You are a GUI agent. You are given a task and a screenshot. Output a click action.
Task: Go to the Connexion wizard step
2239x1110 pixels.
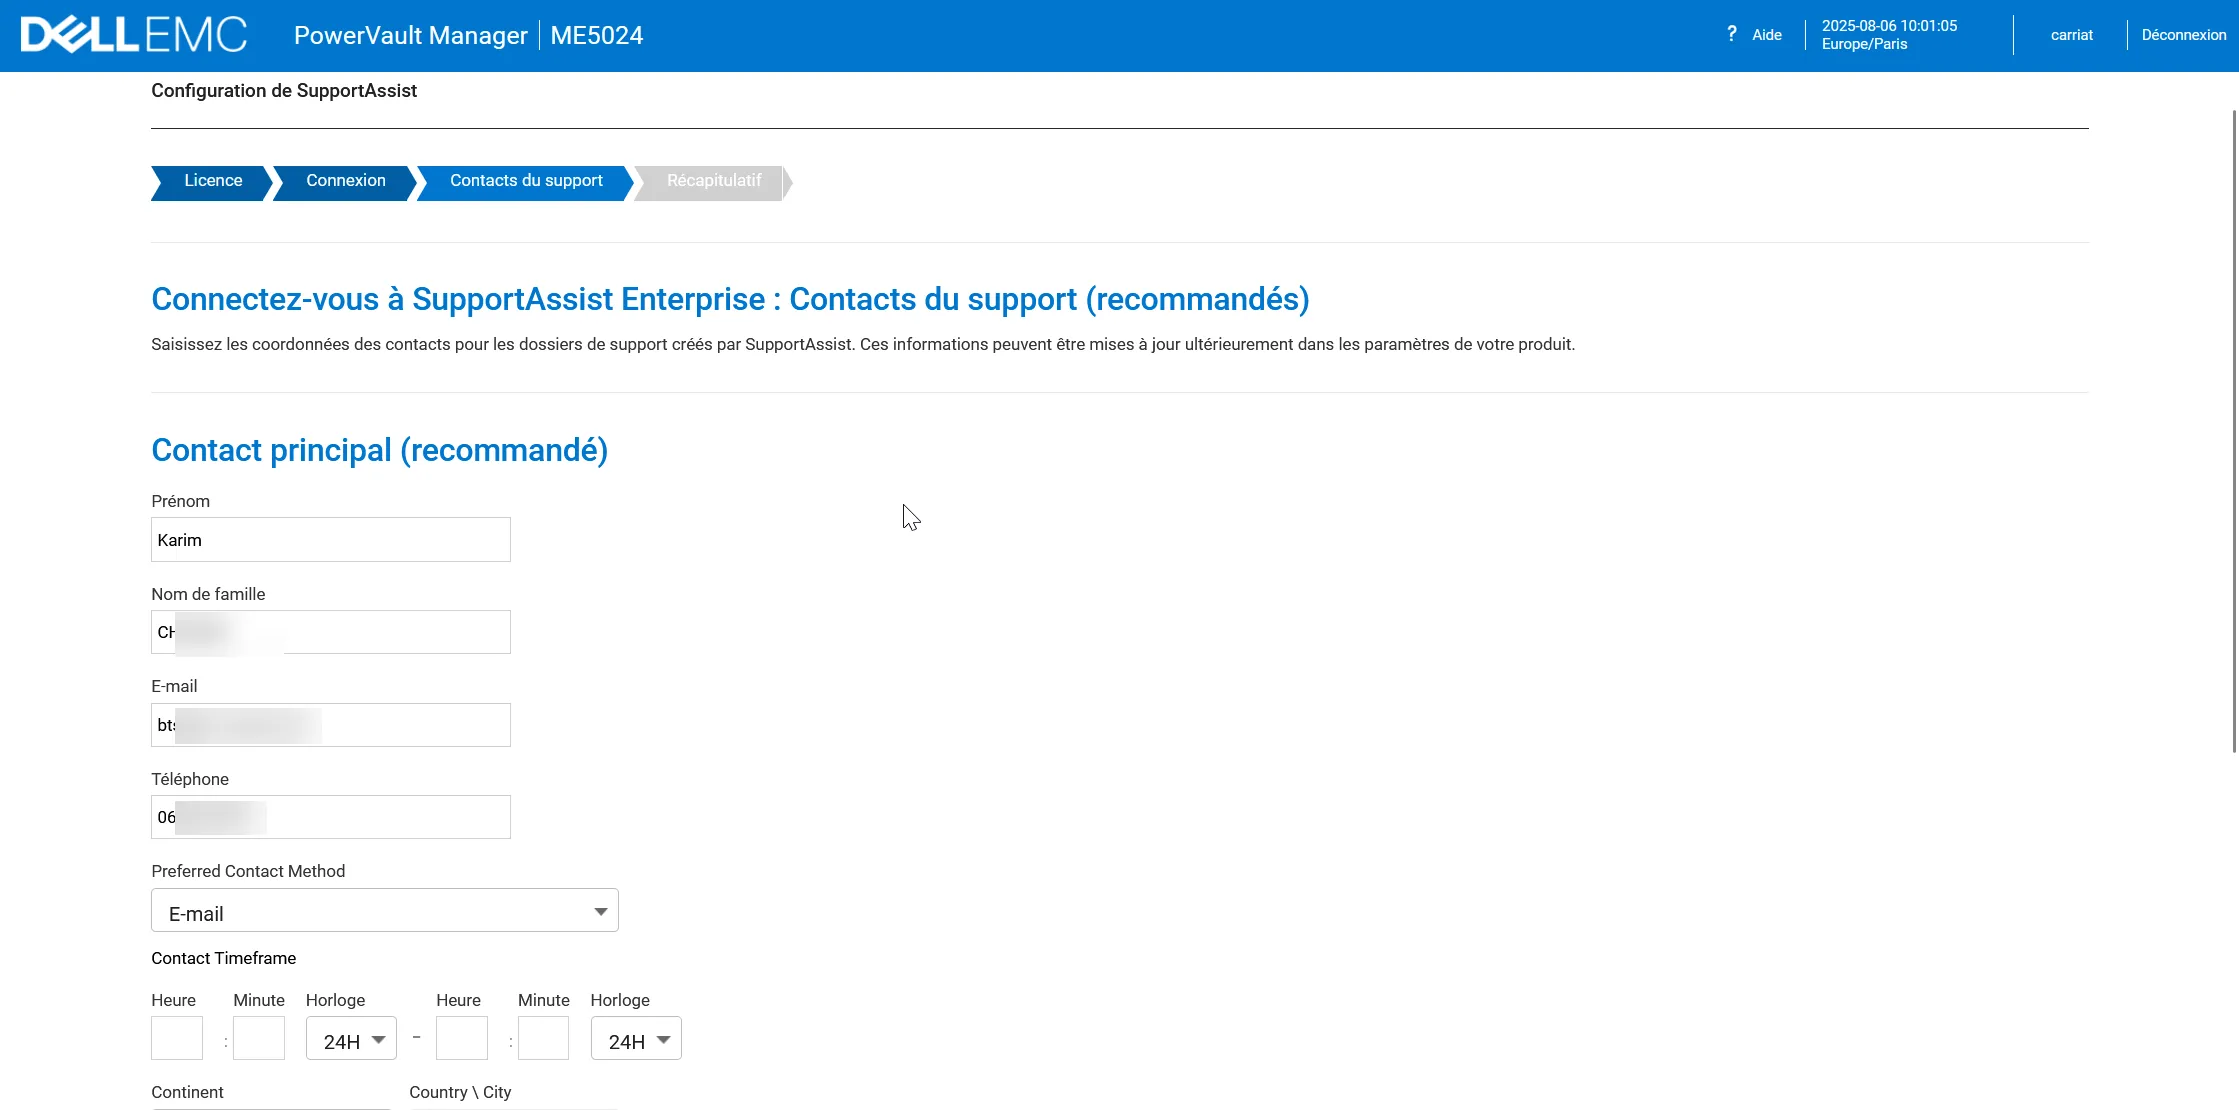[345, 181]
